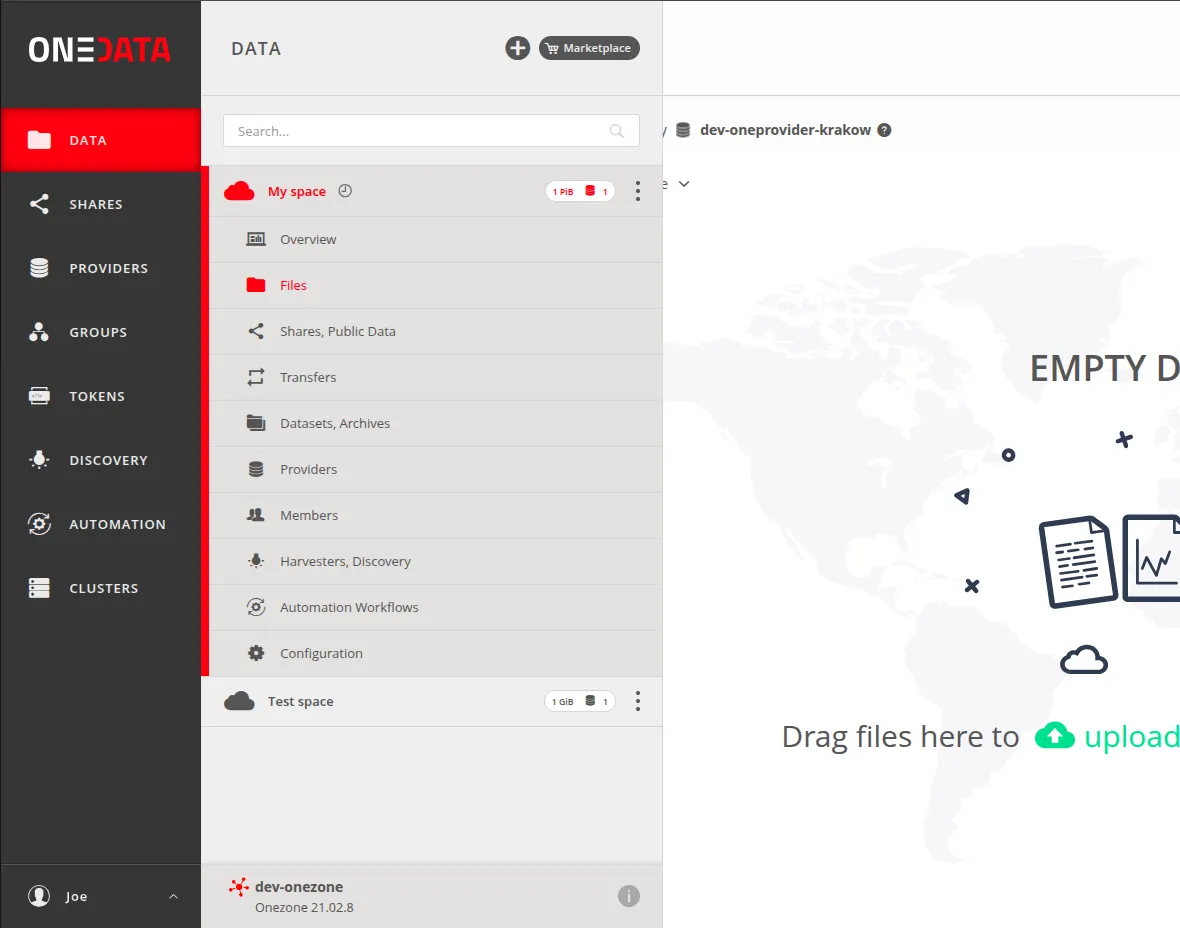
Task: Open Automation Workflows
Action: click(x=436, y=607)
